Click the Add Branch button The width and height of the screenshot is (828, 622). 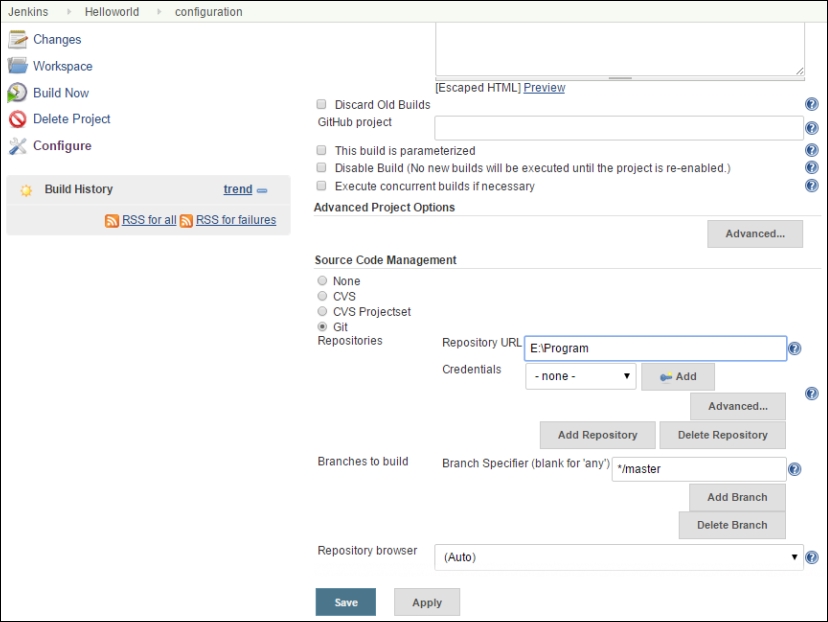737,497
